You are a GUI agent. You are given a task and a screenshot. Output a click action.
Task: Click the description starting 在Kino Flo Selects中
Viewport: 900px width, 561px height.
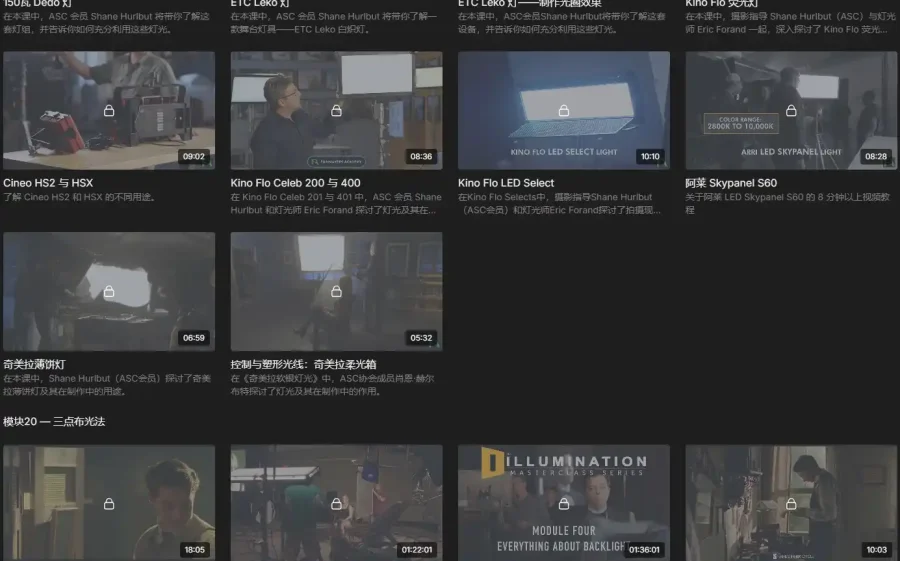[559, 203]
